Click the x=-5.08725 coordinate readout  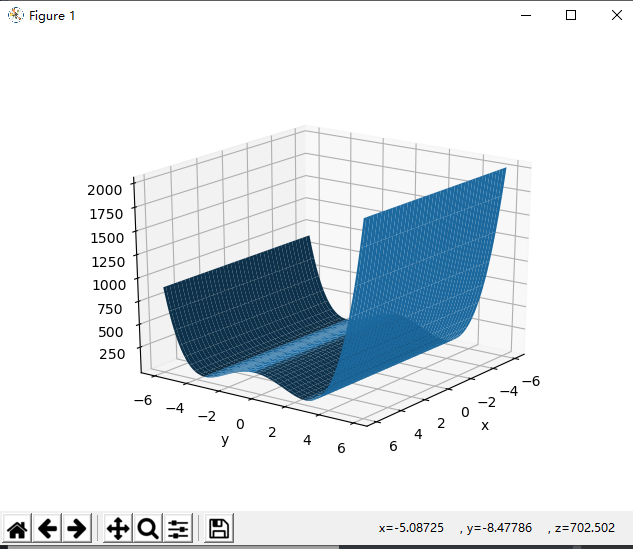tap(411, 527)
